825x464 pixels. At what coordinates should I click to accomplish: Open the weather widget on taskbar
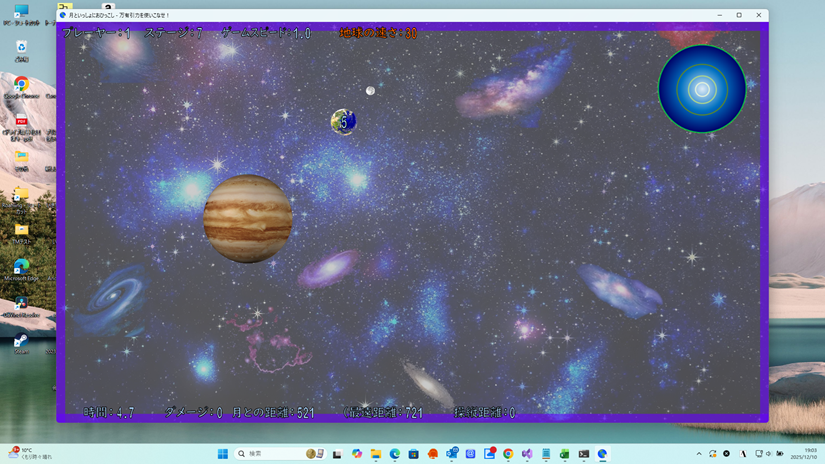tap(30, 454)
